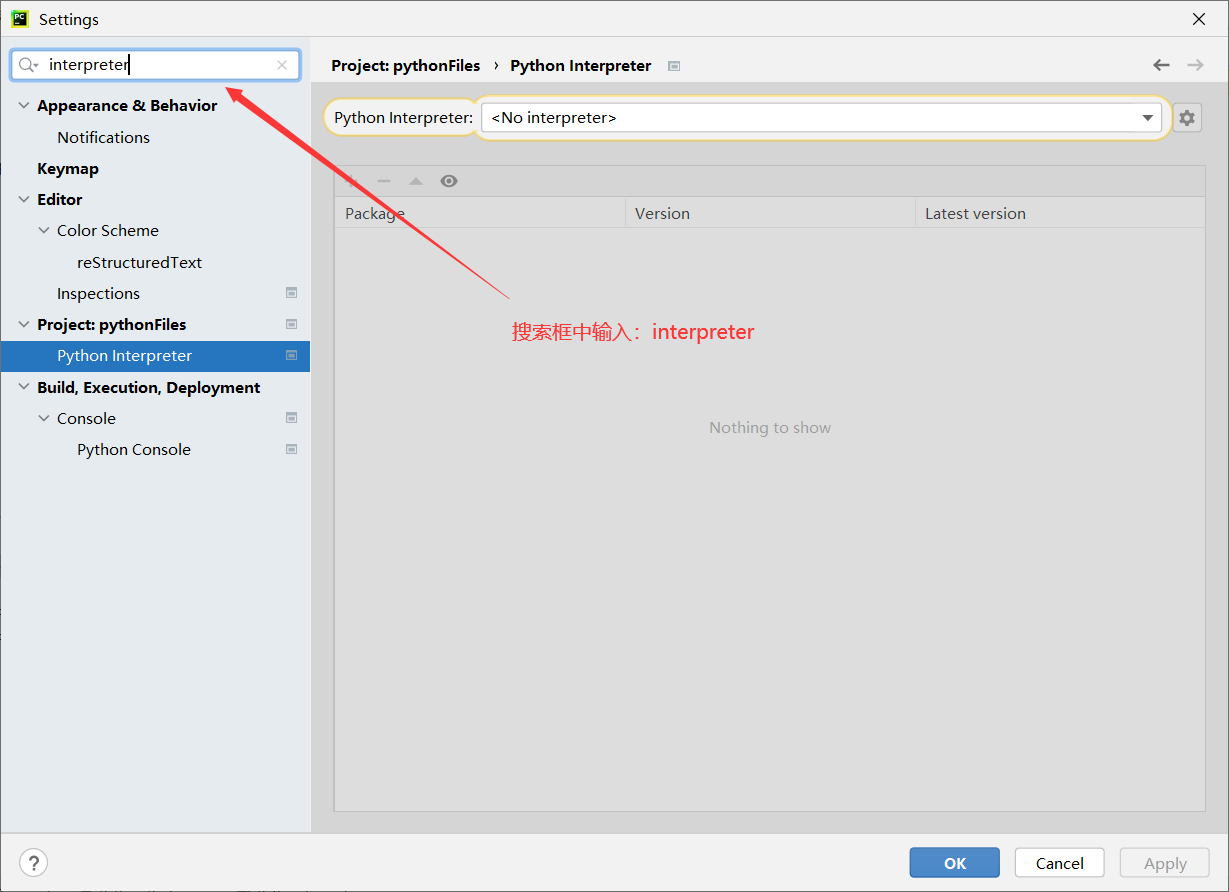Collapse the Console tree section
The width and height of the screenshot is (1229, 892).
coord(43,418)
